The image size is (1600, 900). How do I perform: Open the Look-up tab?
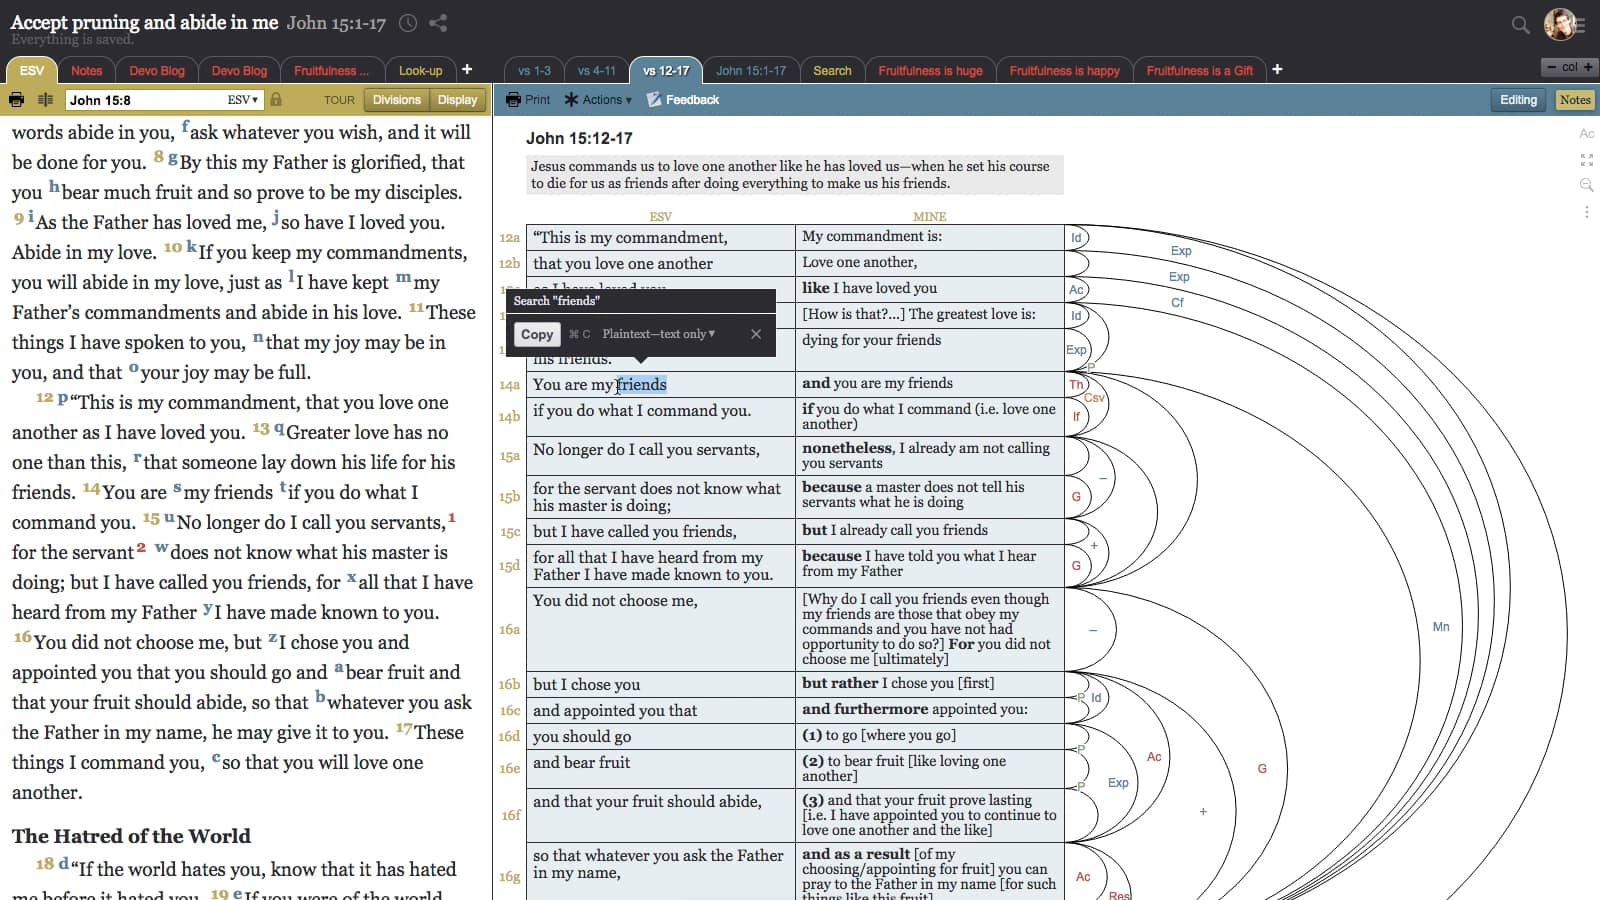tap(420, 70)
